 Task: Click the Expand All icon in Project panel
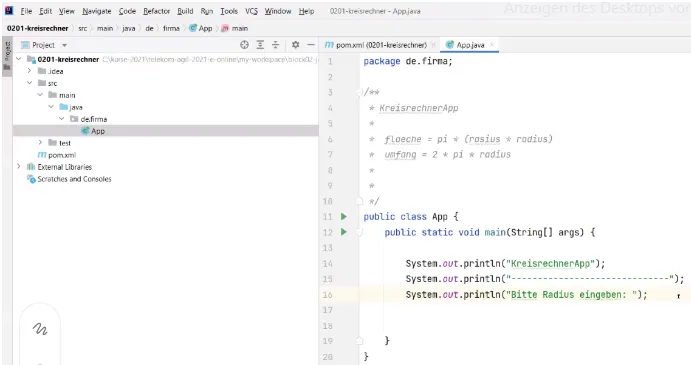pyautogui.click(x=260, y=45)
